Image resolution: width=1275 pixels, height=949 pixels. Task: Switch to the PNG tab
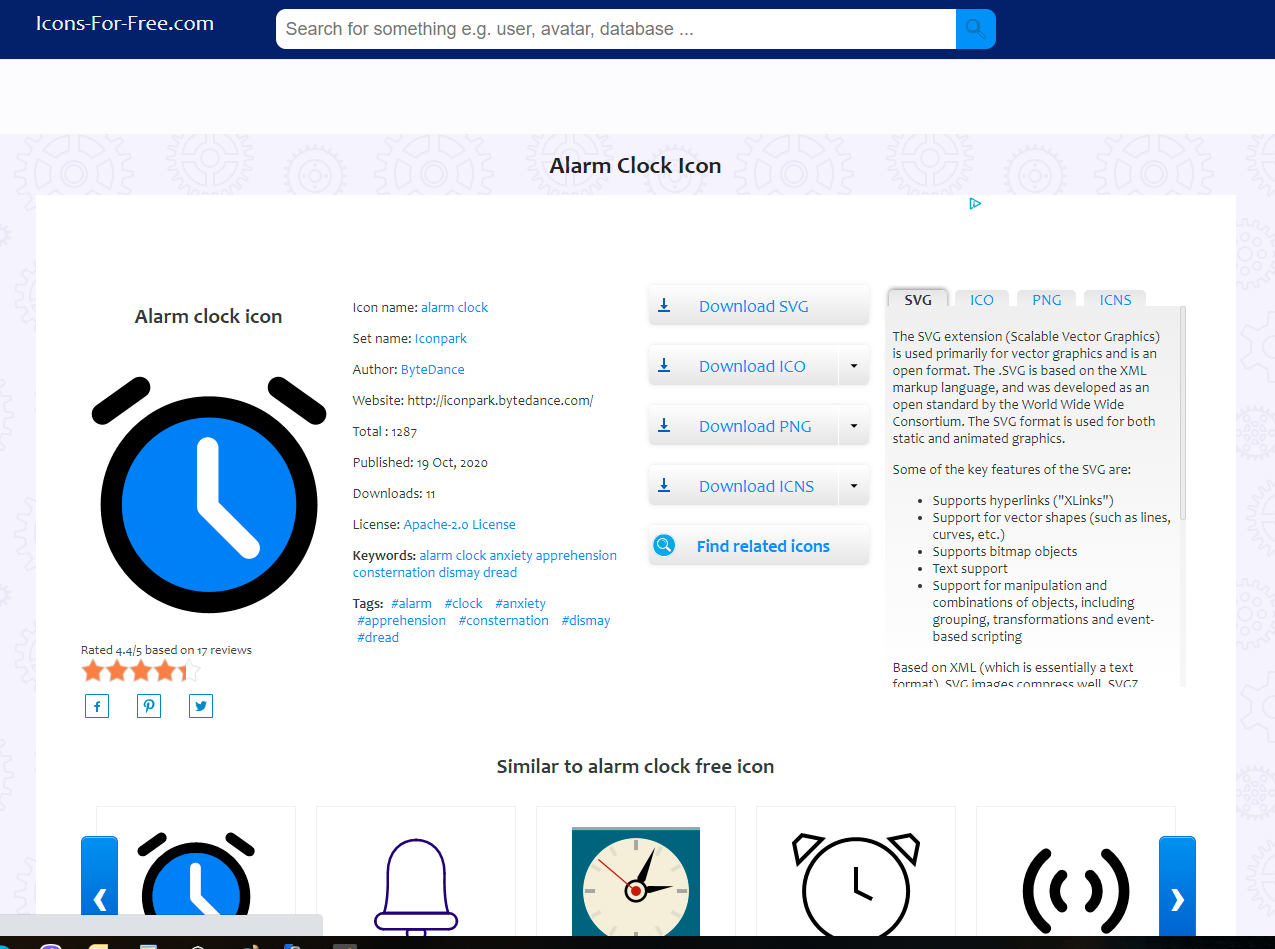pos(1047,299)
